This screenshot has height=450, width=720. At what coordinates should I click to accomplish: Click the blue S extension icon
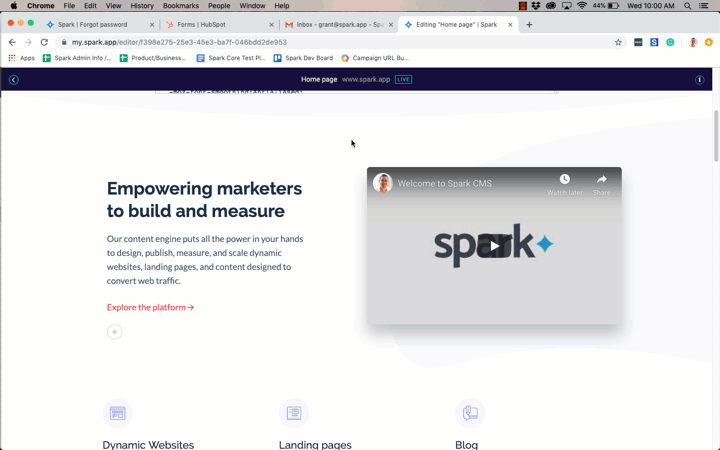pyautogui.click(x=654, y=42)
